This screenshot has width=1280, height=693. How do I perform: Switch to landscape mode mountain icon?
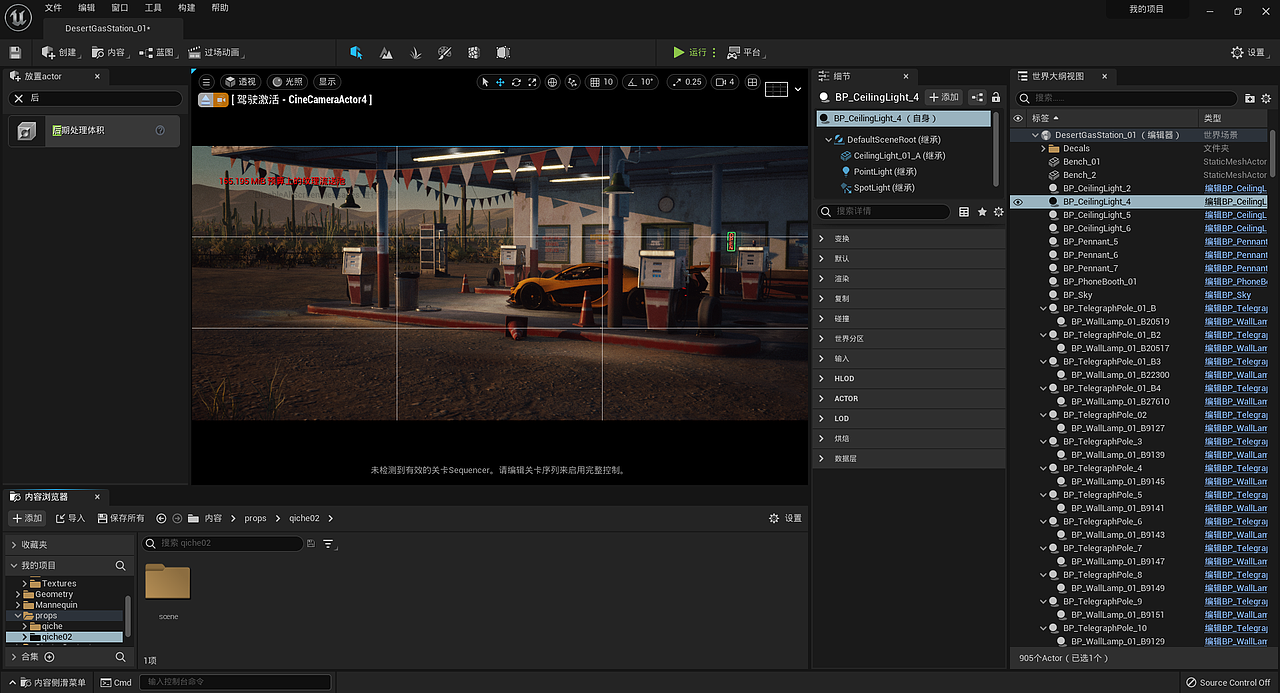pos(386,52)
